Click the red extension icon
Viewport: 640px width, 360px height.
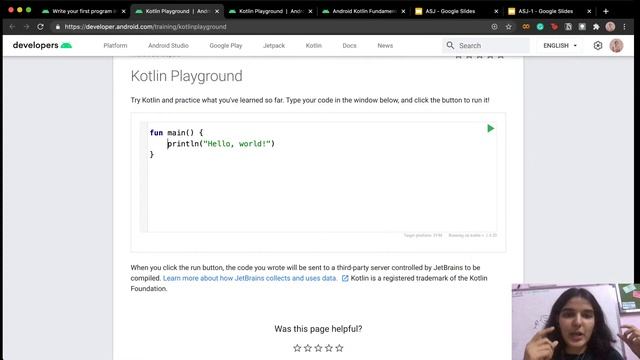554,27
